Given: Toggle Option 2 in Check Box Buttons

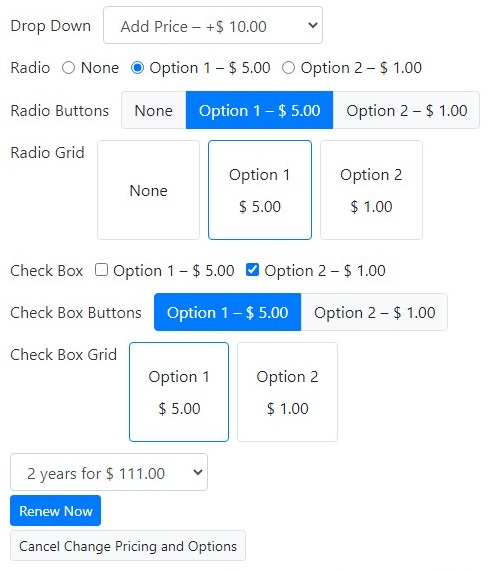Looking at the screenshot, I should pyautogui.click(x=374, y=312).
